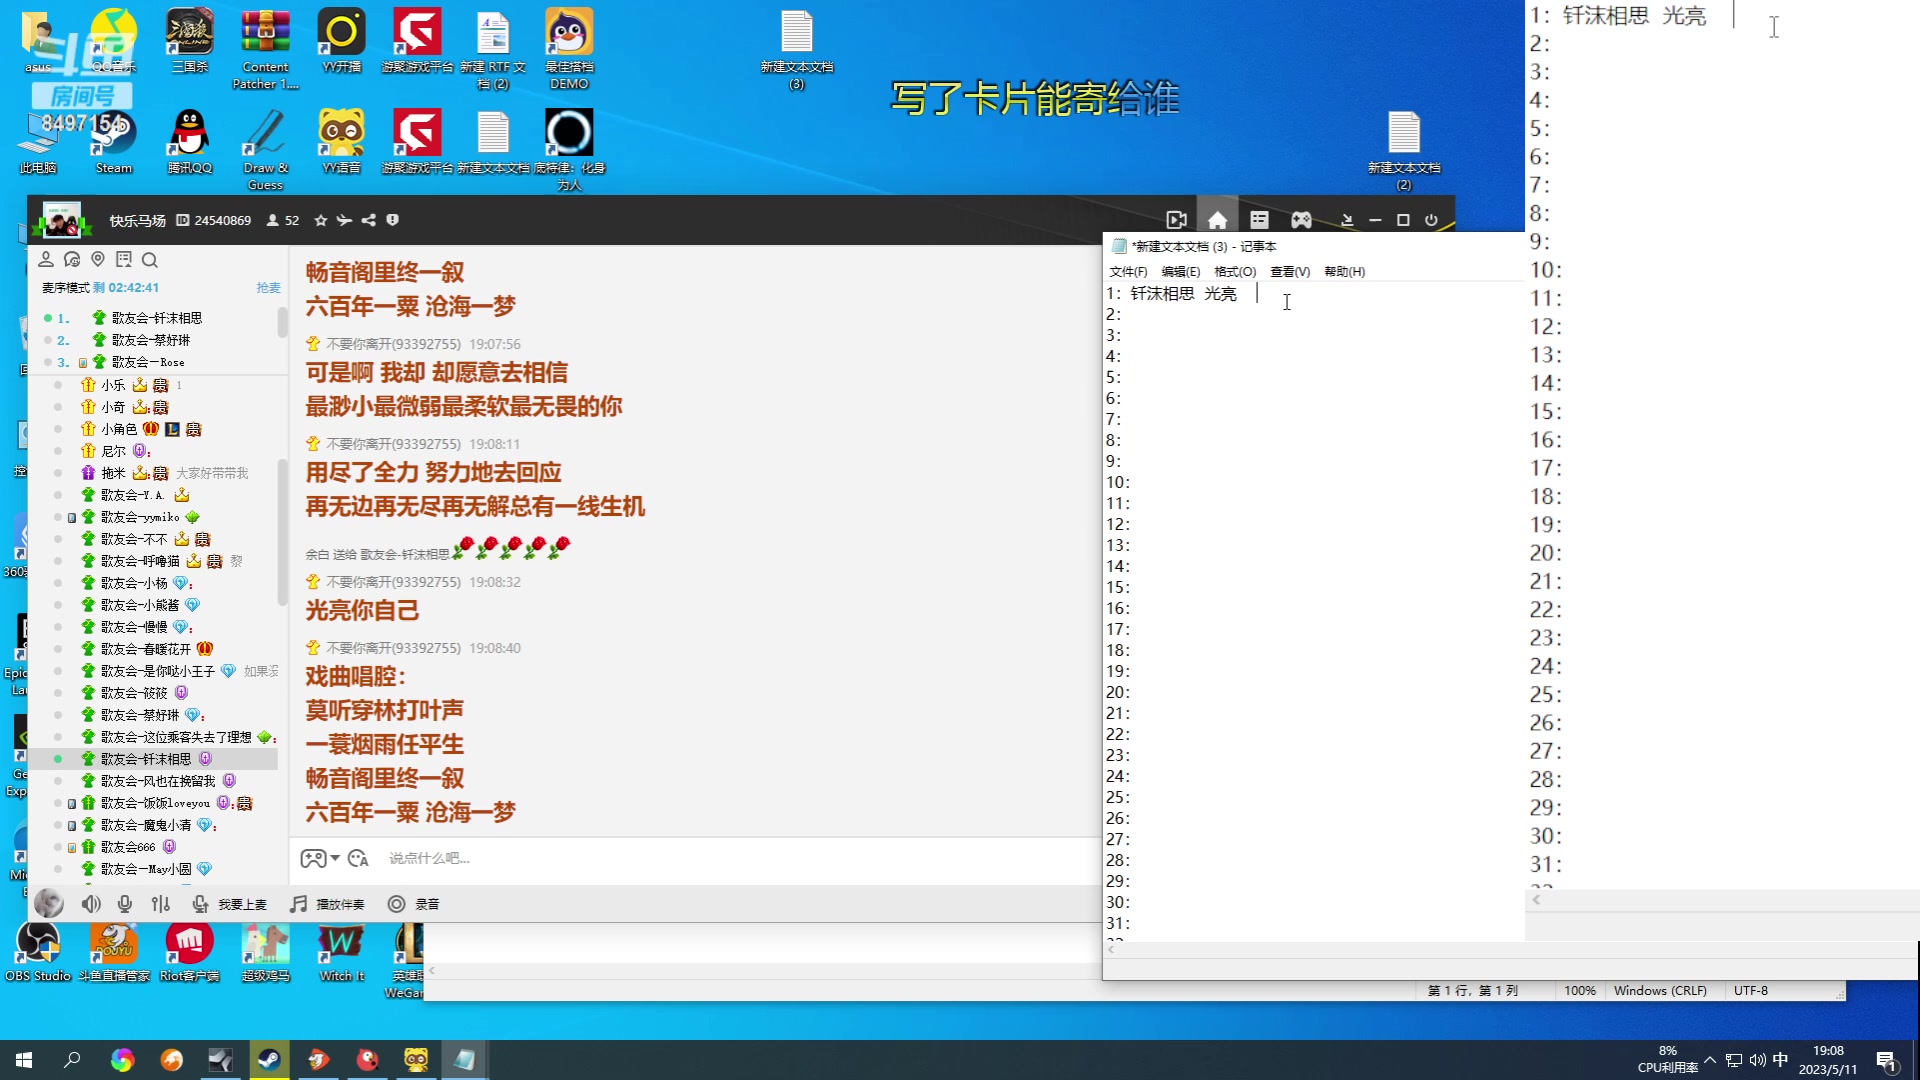
Task: Click the user list vertical scrollbar
Action: click(x=282, y=530)
